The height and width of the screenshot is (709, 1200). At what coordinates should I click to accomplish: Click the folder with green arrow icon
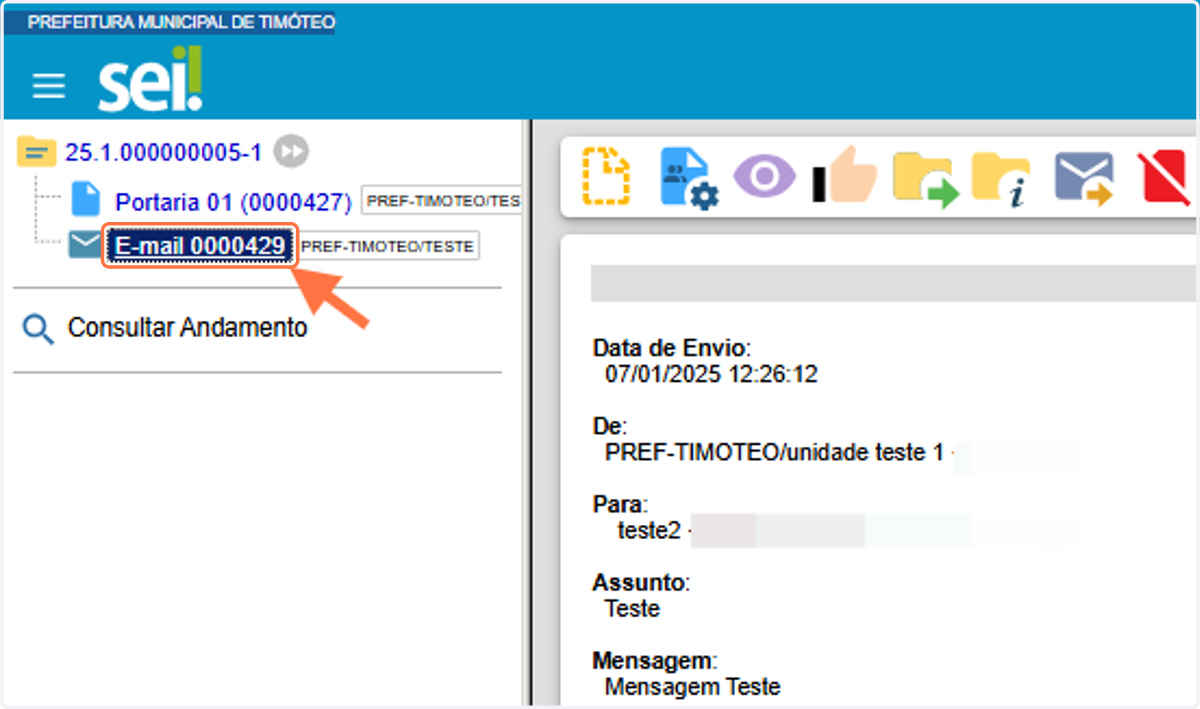(926, 179)
